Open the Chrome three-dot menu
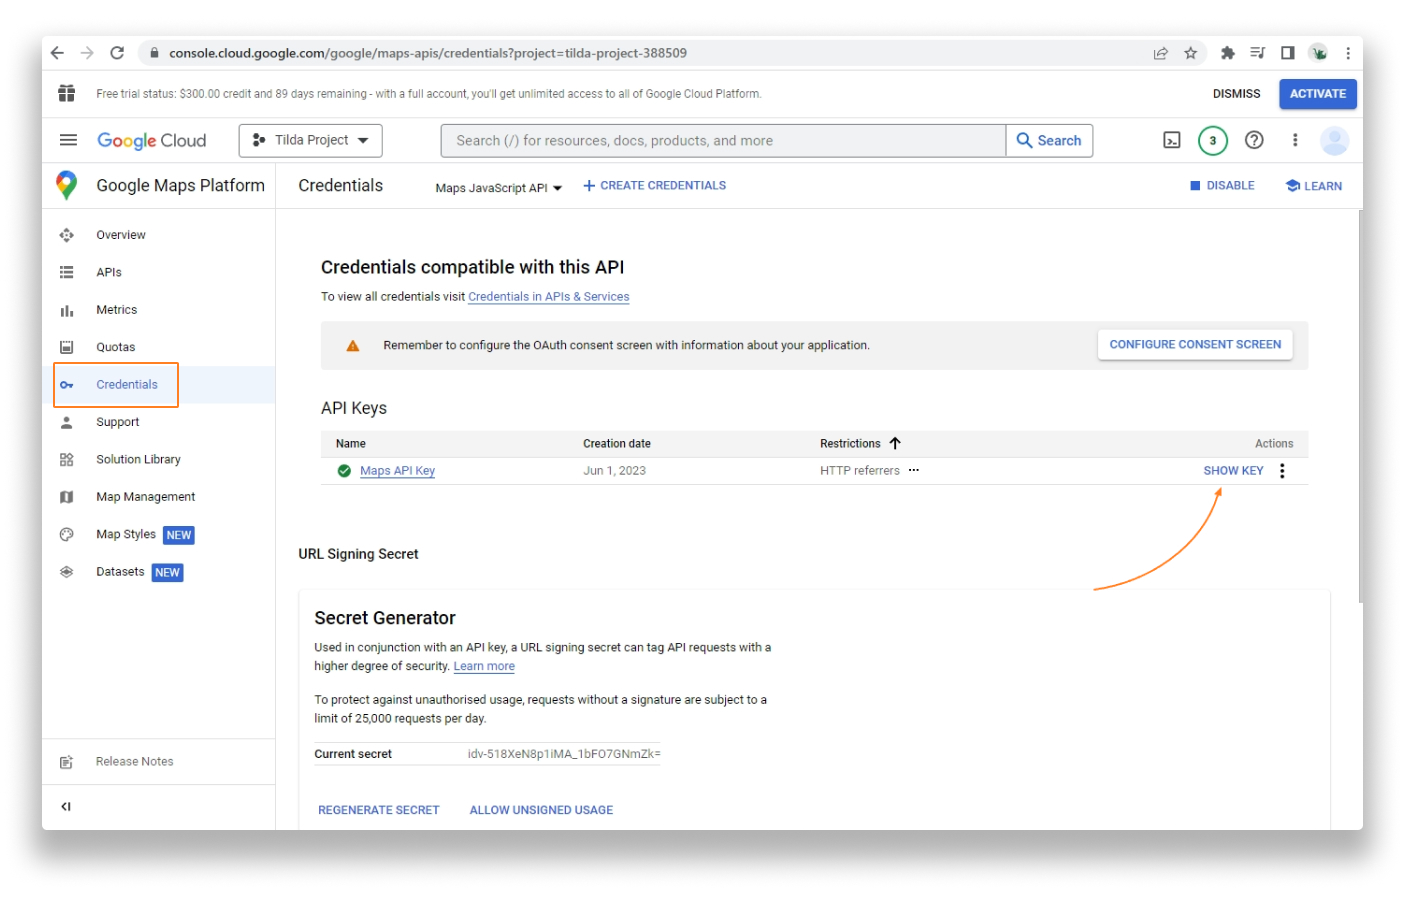 pos(1348,53)
